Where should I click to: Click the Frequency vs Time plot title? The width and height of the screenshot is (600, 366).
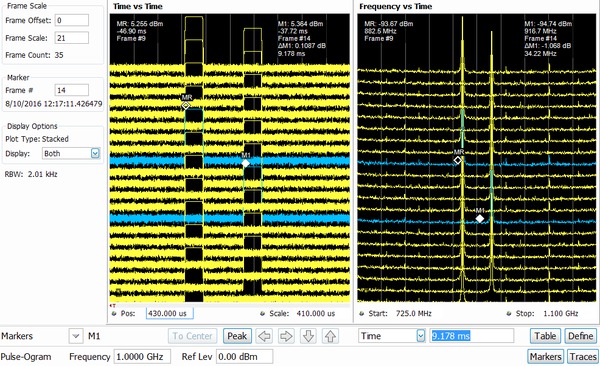click(396, 6)
